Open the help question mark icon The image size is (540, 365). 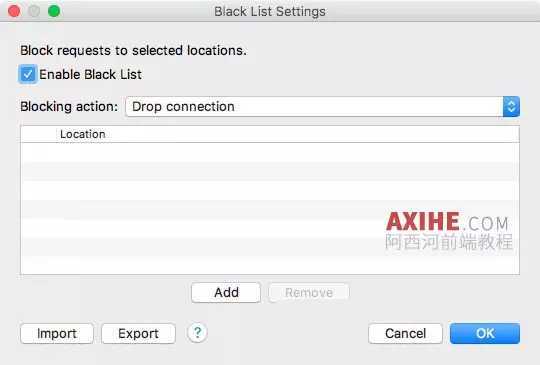pyautogui.click(x=197, y=333)
